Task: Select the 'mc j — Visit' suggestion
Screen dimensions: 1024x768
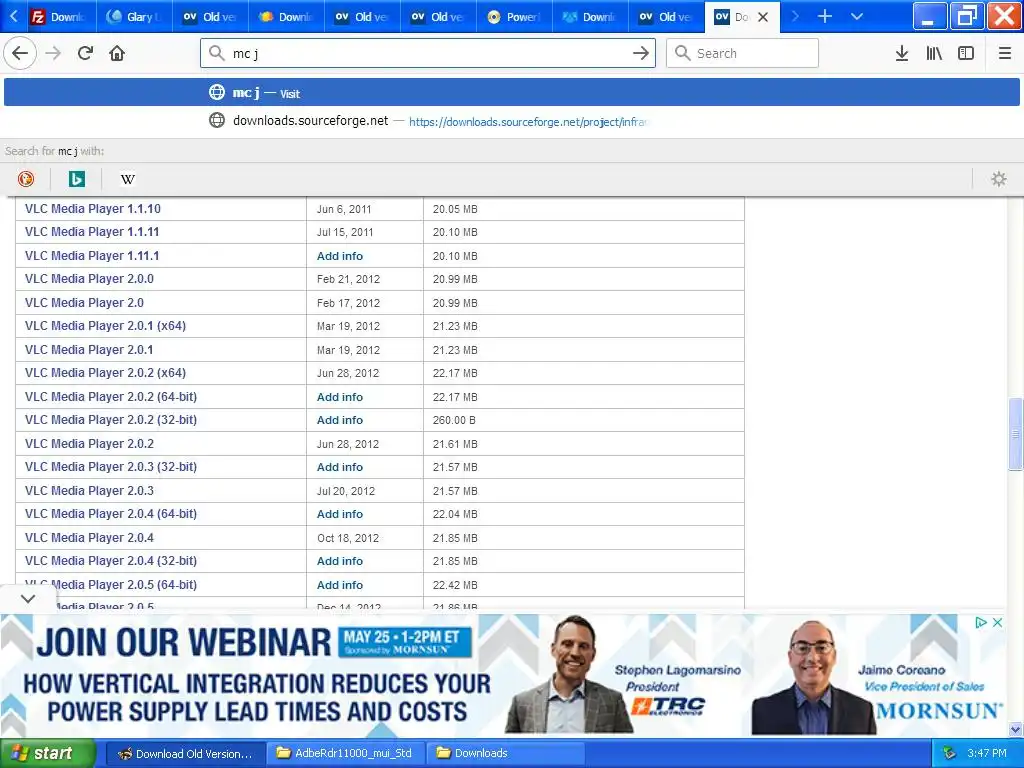Action: (x=511, y=92)
